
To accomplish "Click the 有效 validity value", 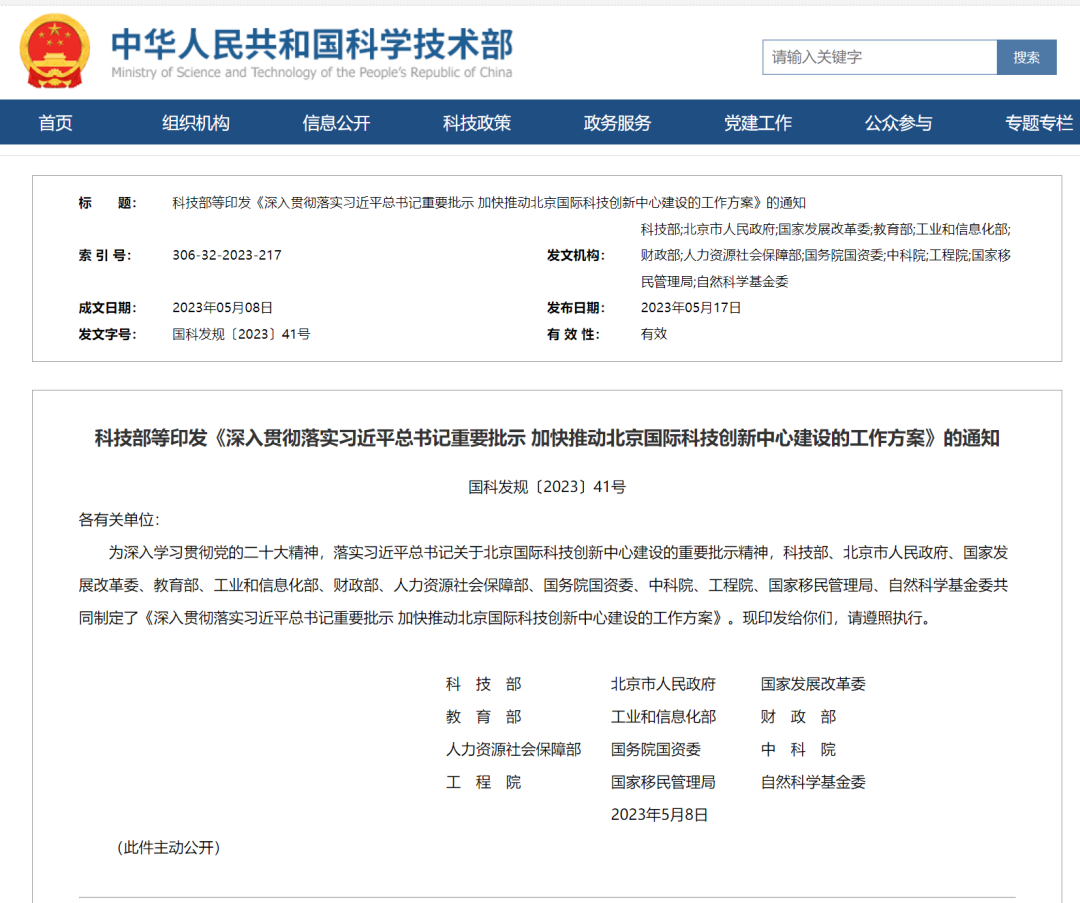I will click(654, 334).
